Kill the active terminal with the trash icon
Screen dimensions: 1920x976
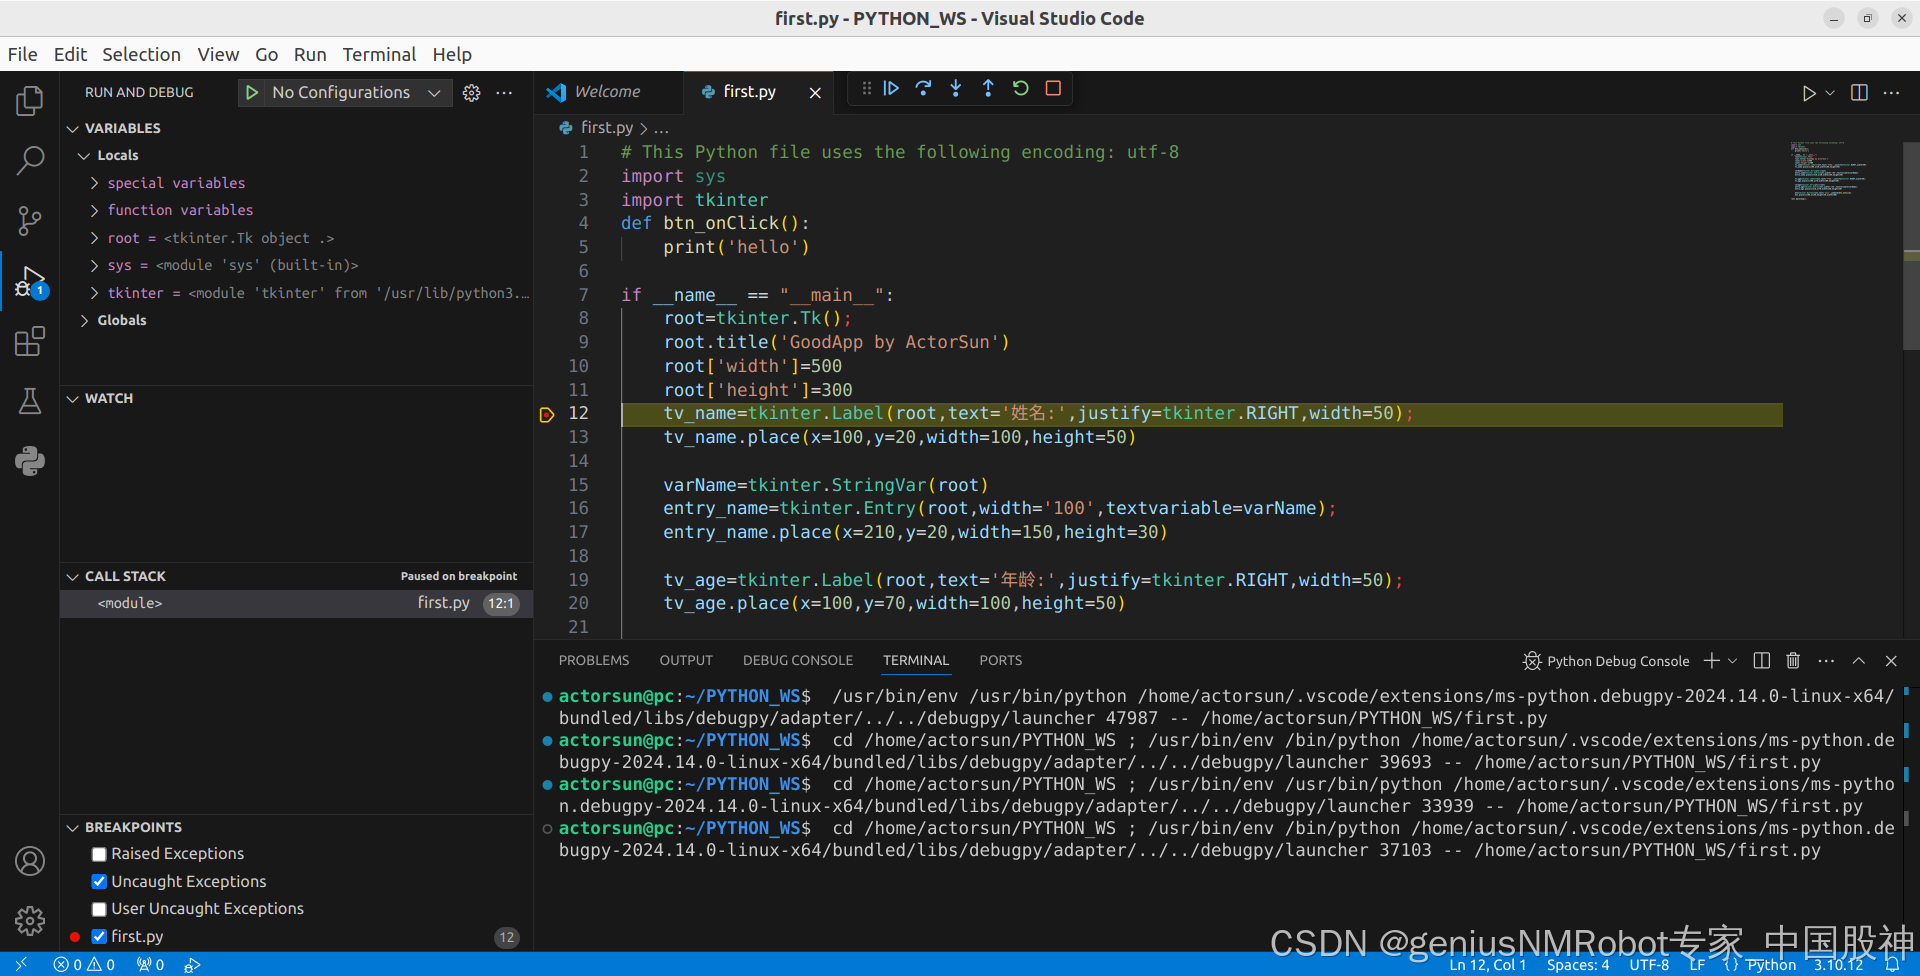[1791, 660]
